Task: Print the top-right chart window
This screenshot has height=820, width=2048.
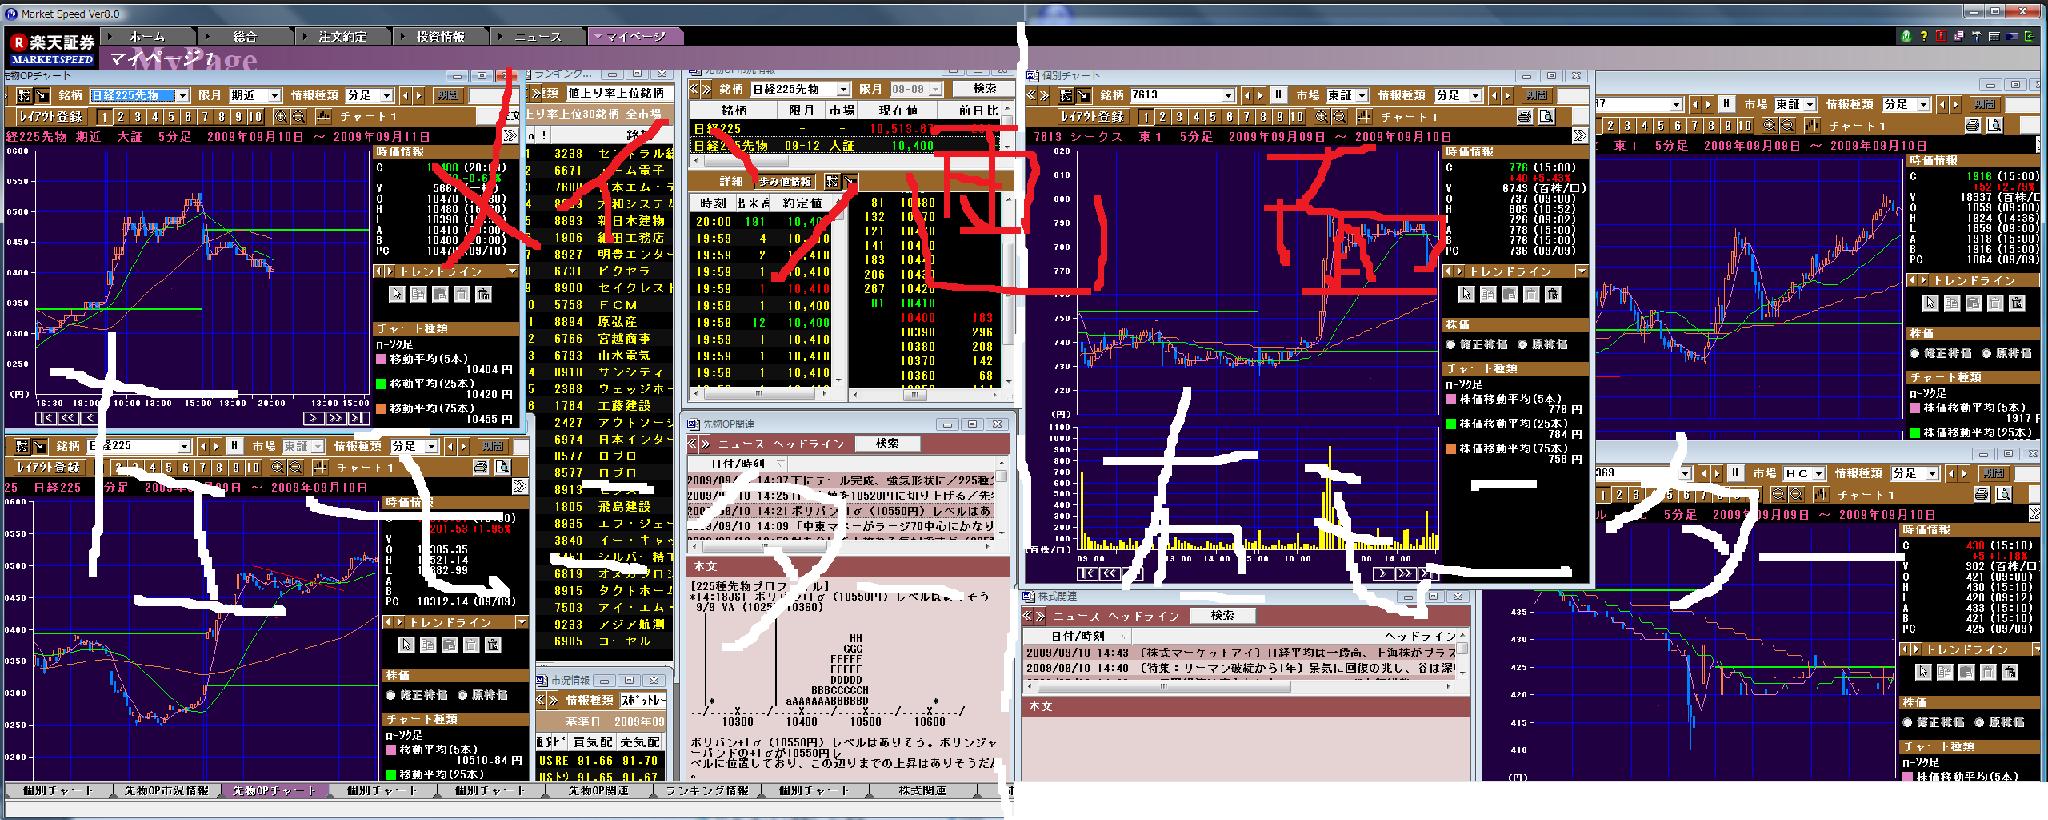Action: 1972,127
